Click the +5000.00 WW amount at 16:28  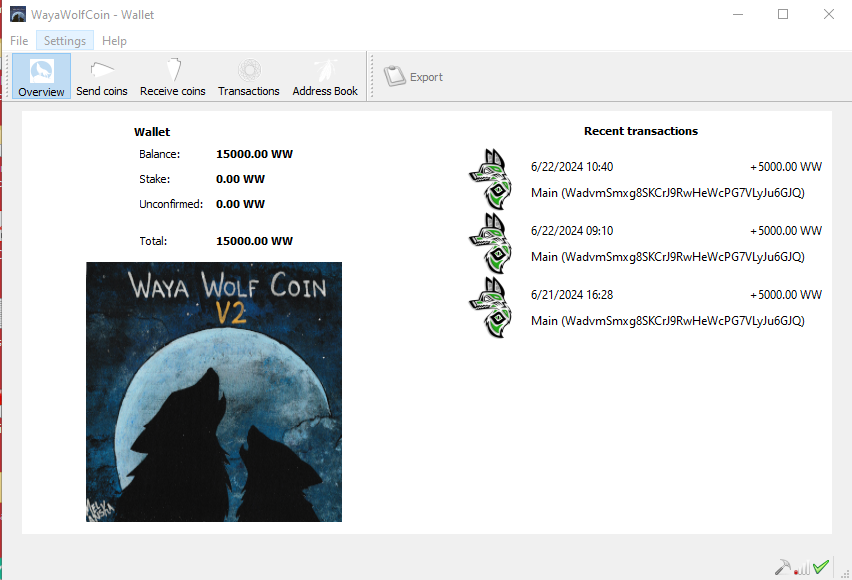pos(786,295)
